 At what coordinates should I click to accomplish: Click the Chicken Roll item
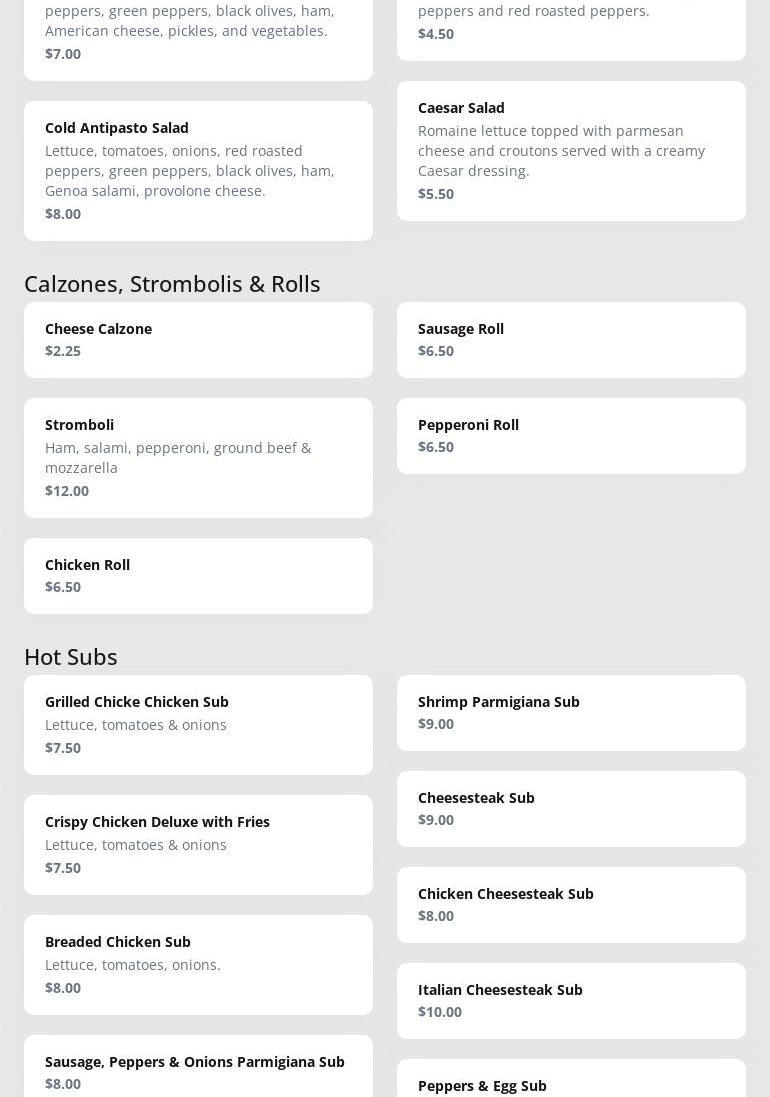198,575
